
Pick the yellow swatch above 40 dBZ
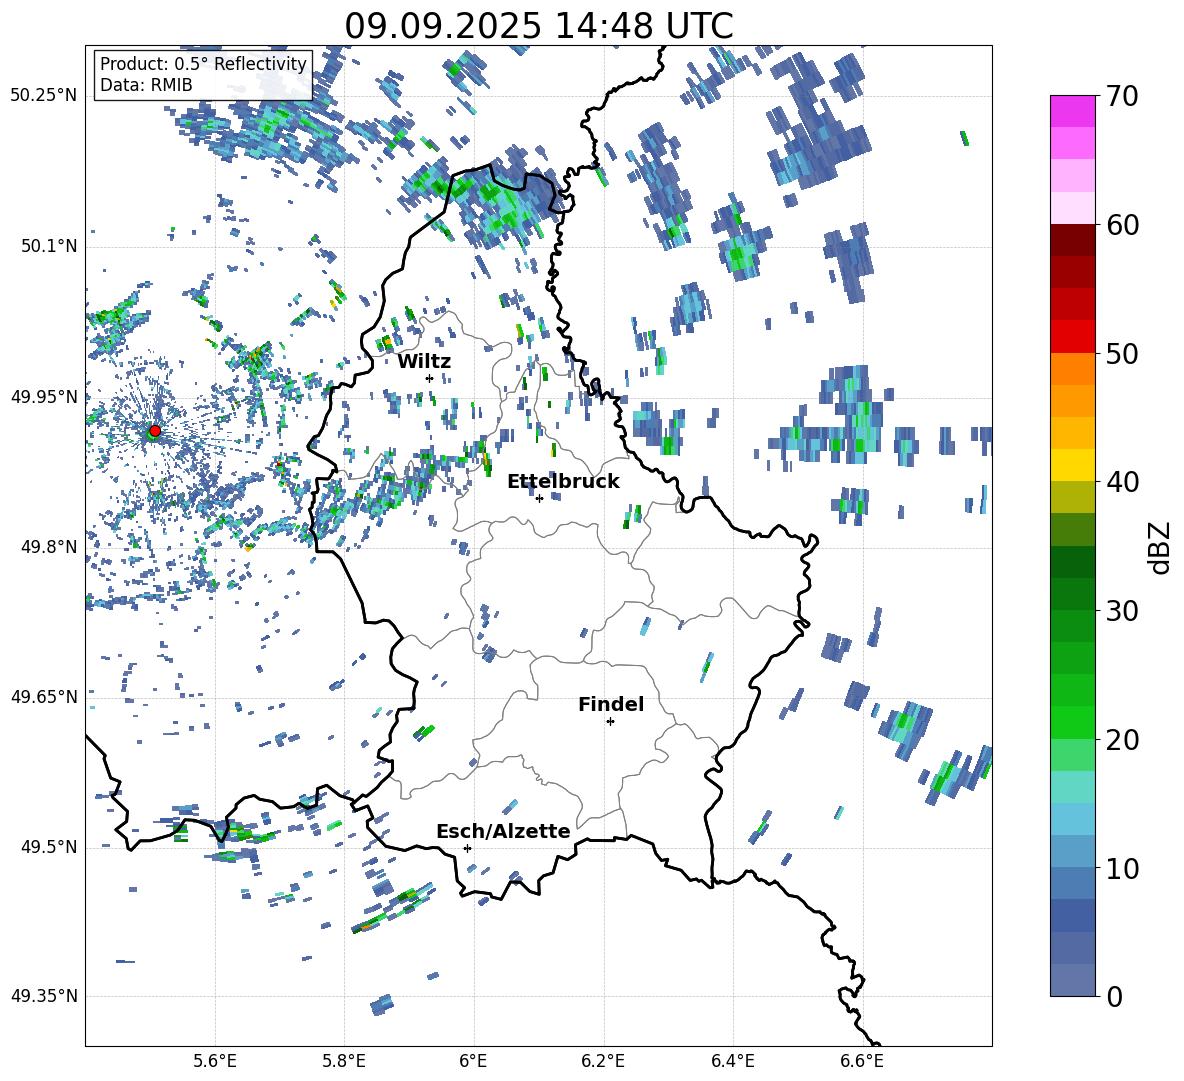tap(1072, 465)
